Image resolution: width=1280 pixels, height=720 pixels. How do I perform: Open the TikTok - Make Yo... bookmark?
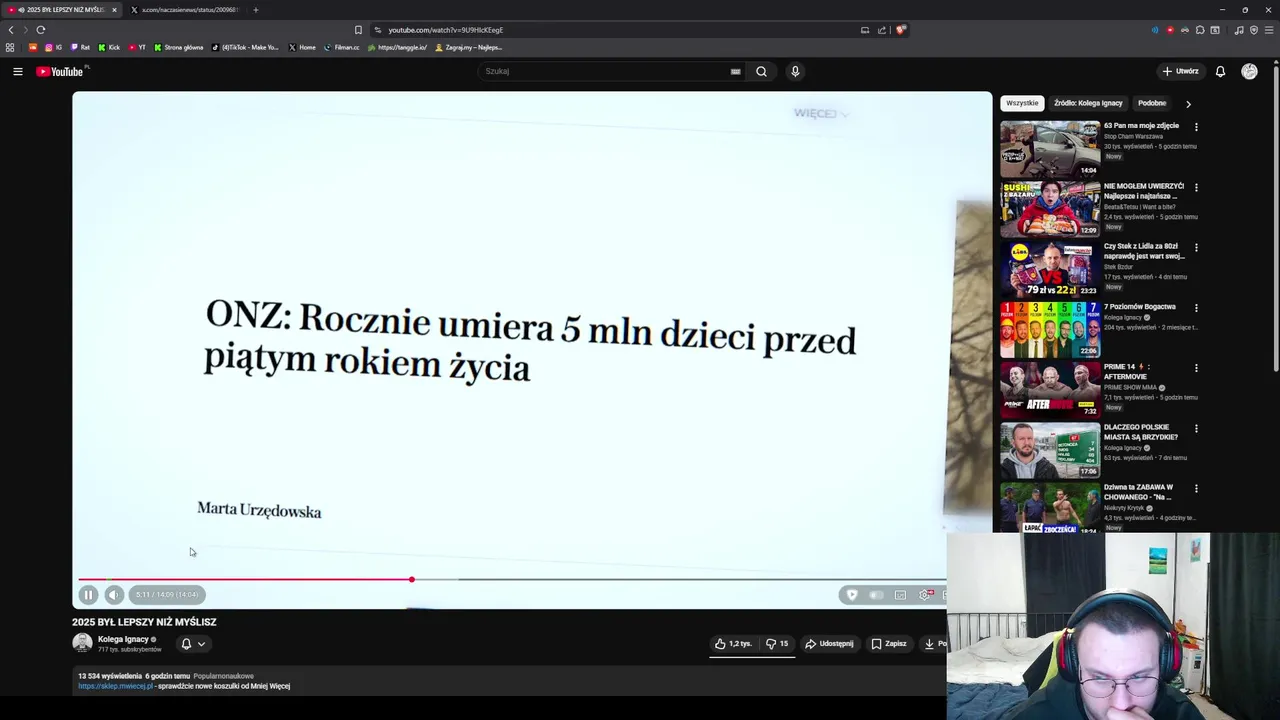246,47
